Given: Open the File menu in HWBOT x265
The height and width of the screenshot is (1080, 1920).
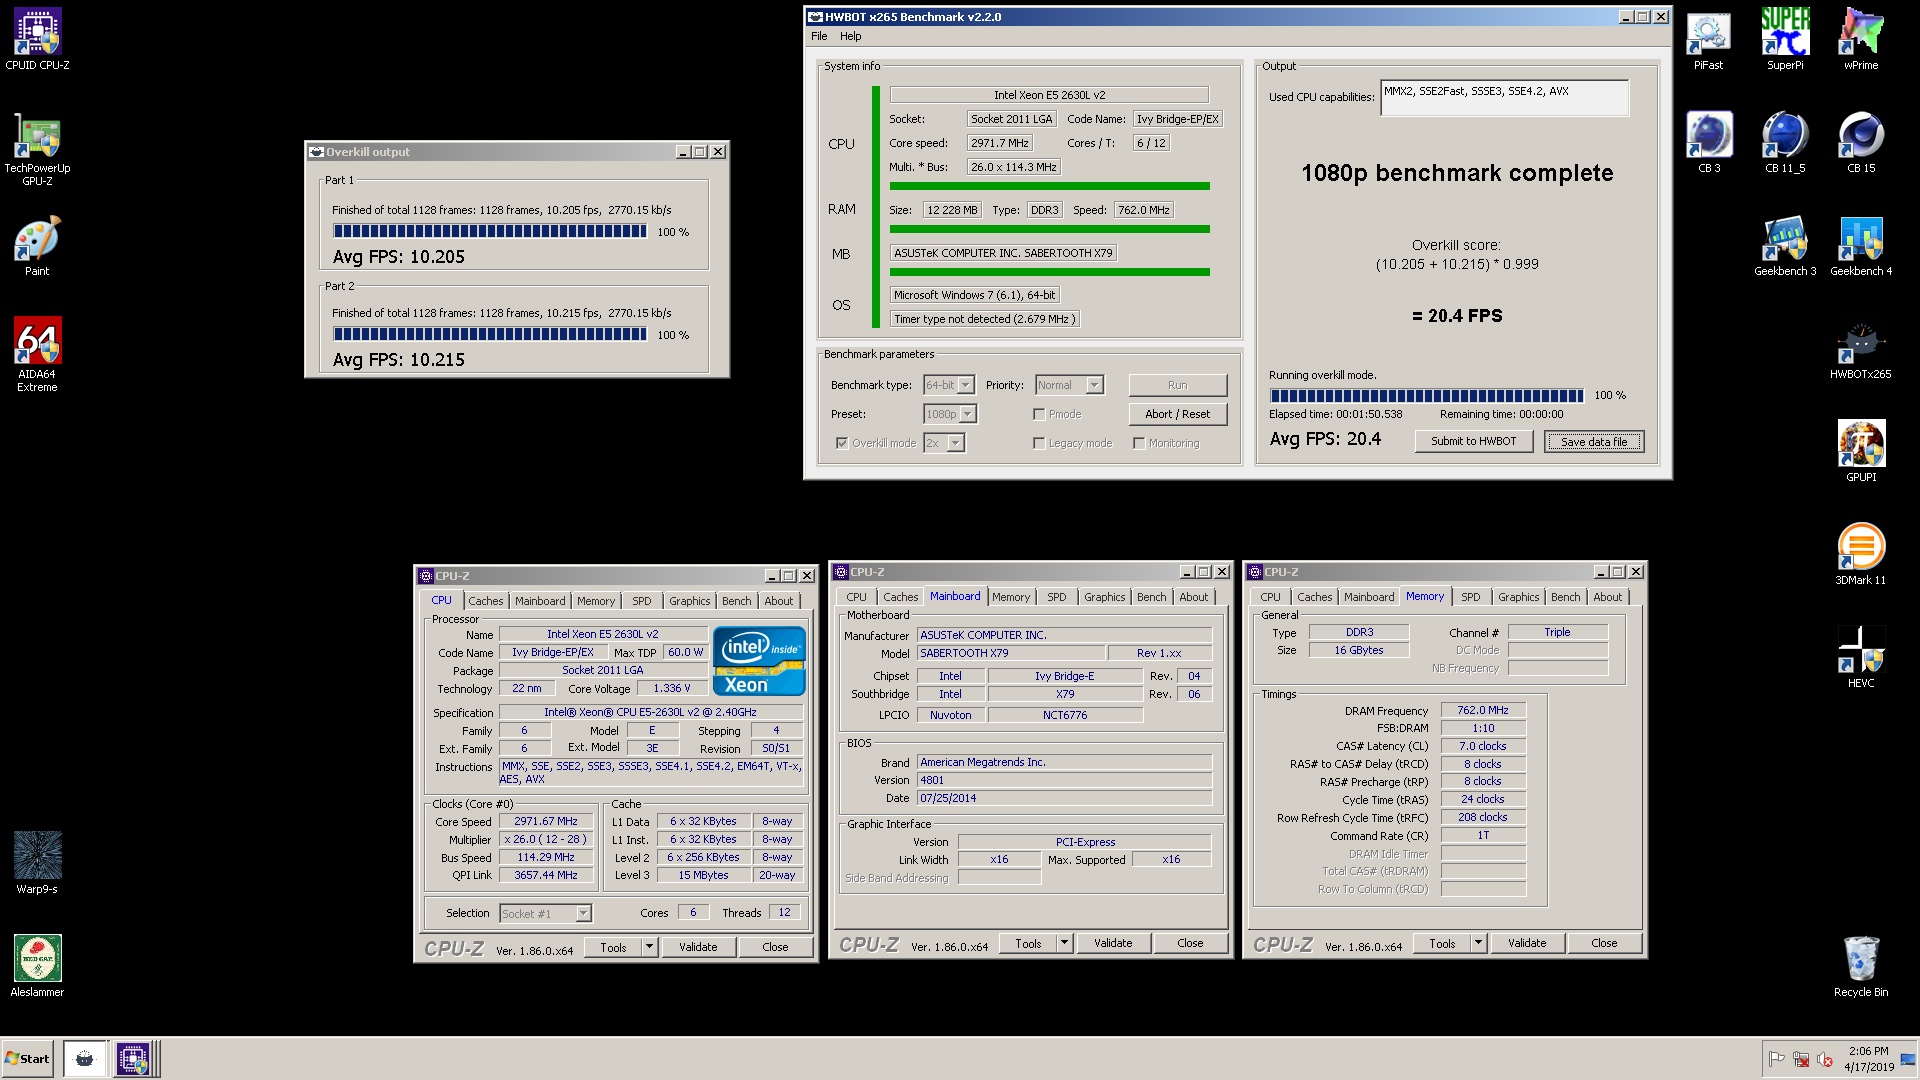Looking at the screenshot, I should [819, 36].
